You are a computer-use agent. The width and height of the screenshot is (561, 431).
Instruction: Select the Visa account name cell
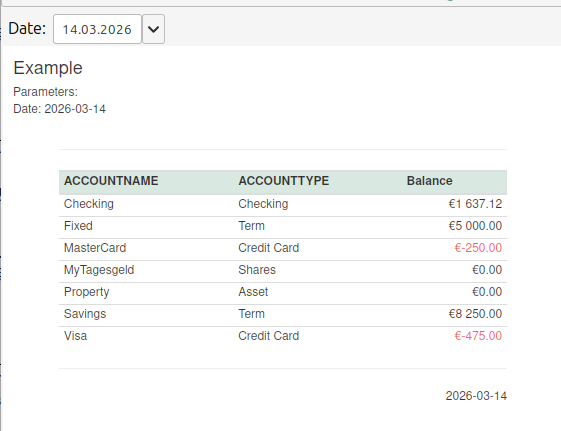tap(75, 336)
